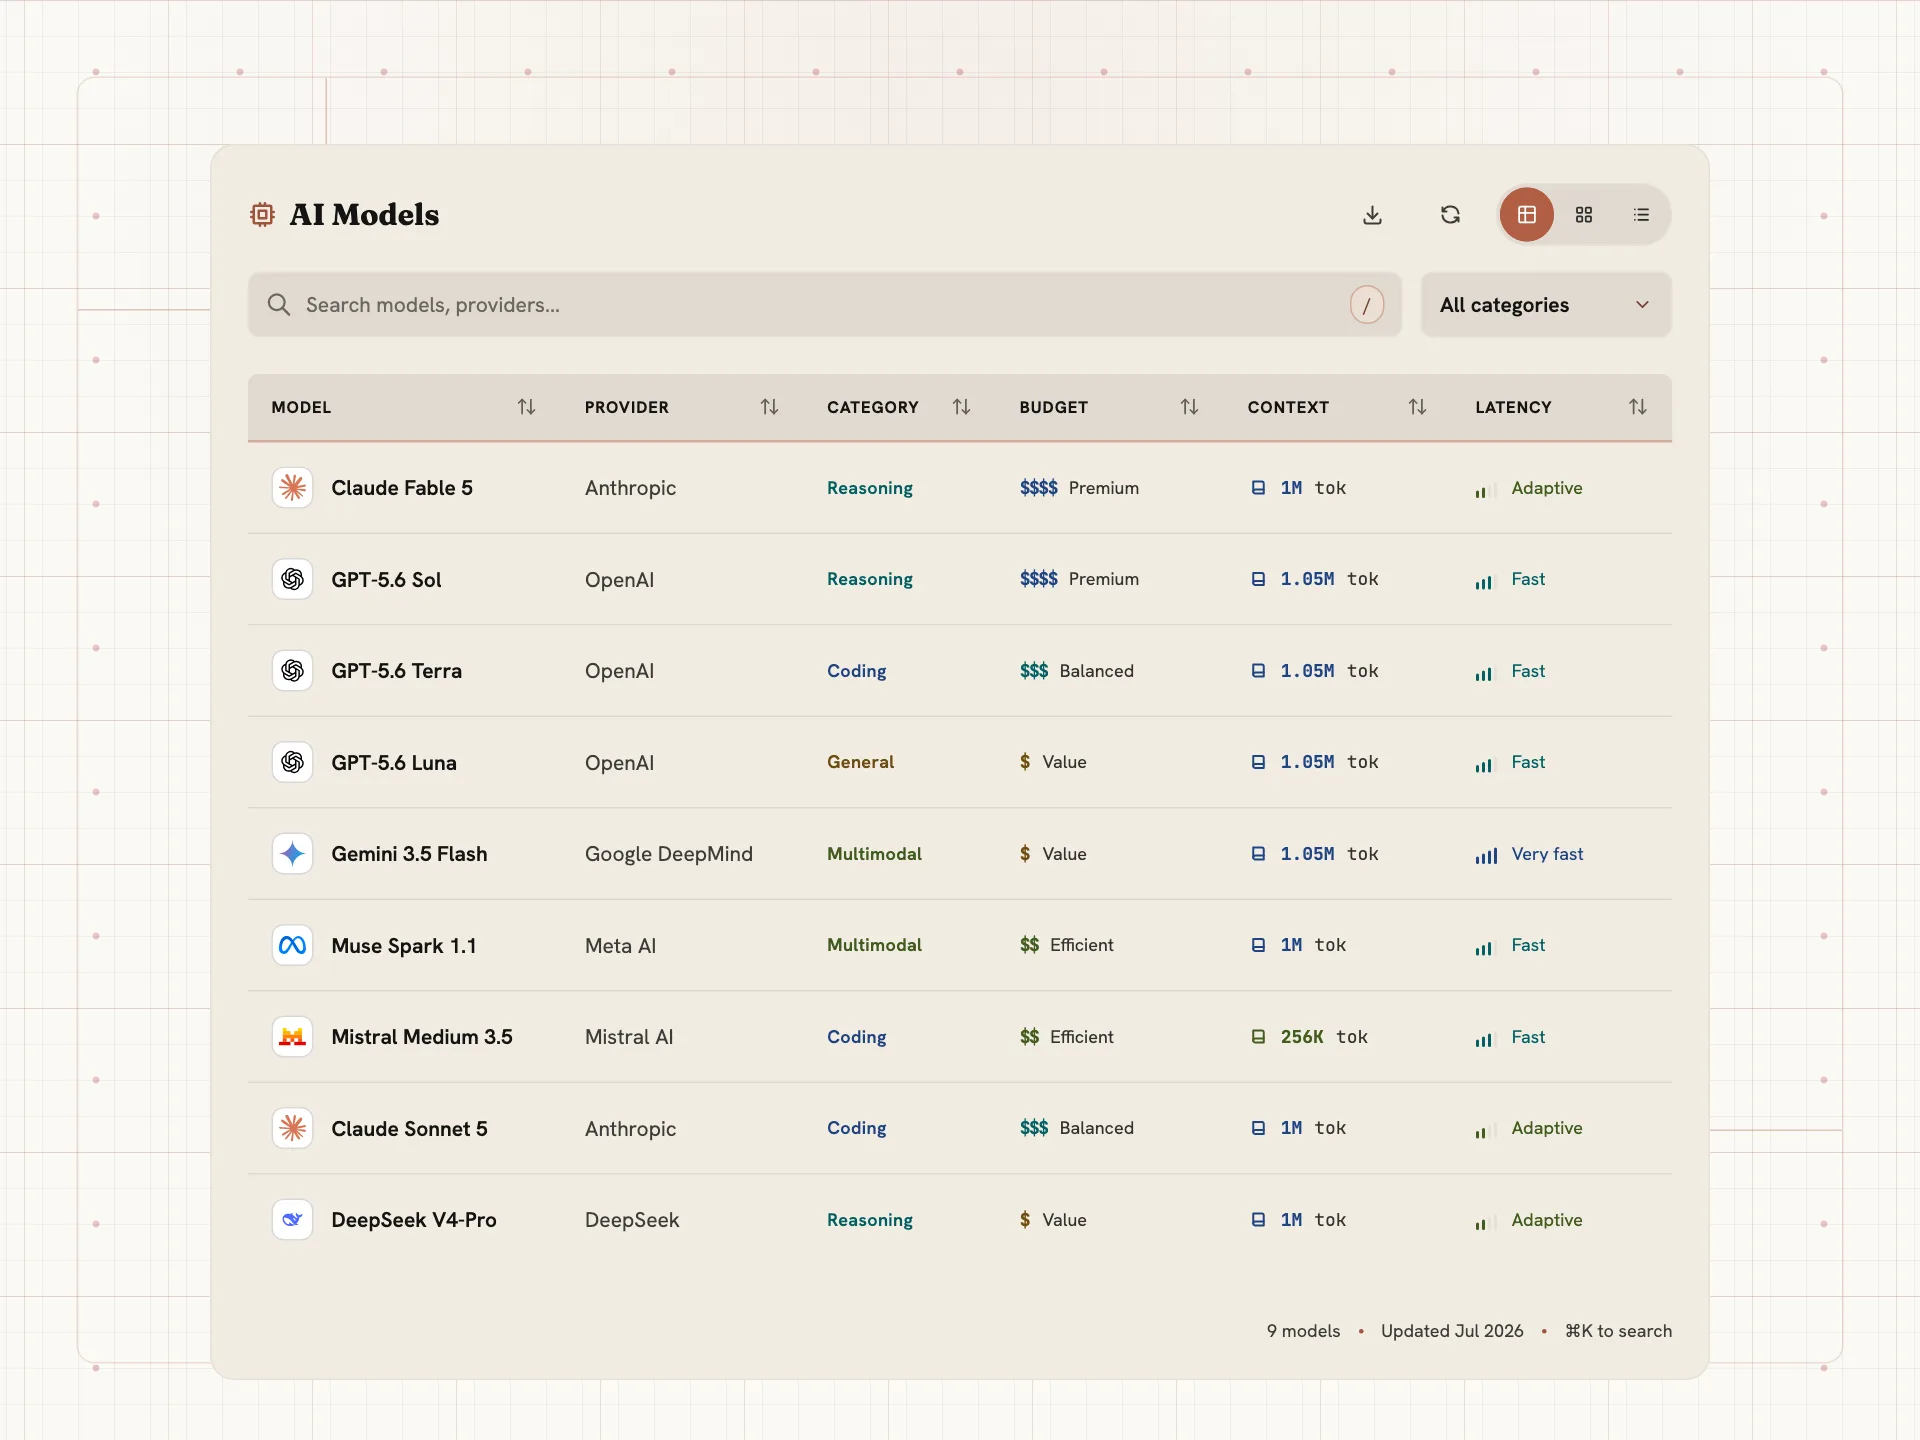Image resolution: width=1920 pixels, height=1440 pixels.
Task: Click the GPT-5.6 Luna logo icon
Action: coord(292,762)
